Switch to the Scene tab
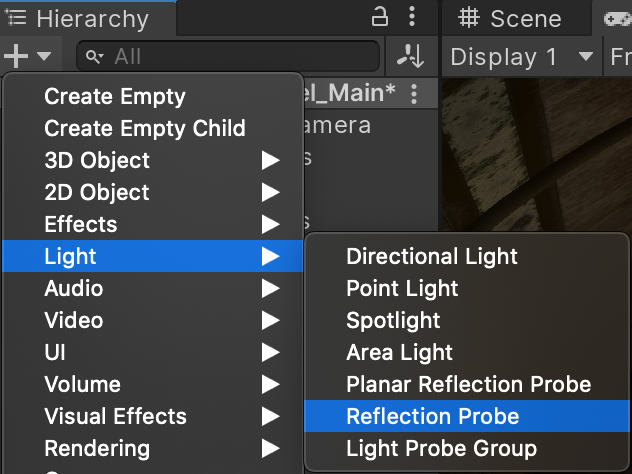 tap(512, 18)
